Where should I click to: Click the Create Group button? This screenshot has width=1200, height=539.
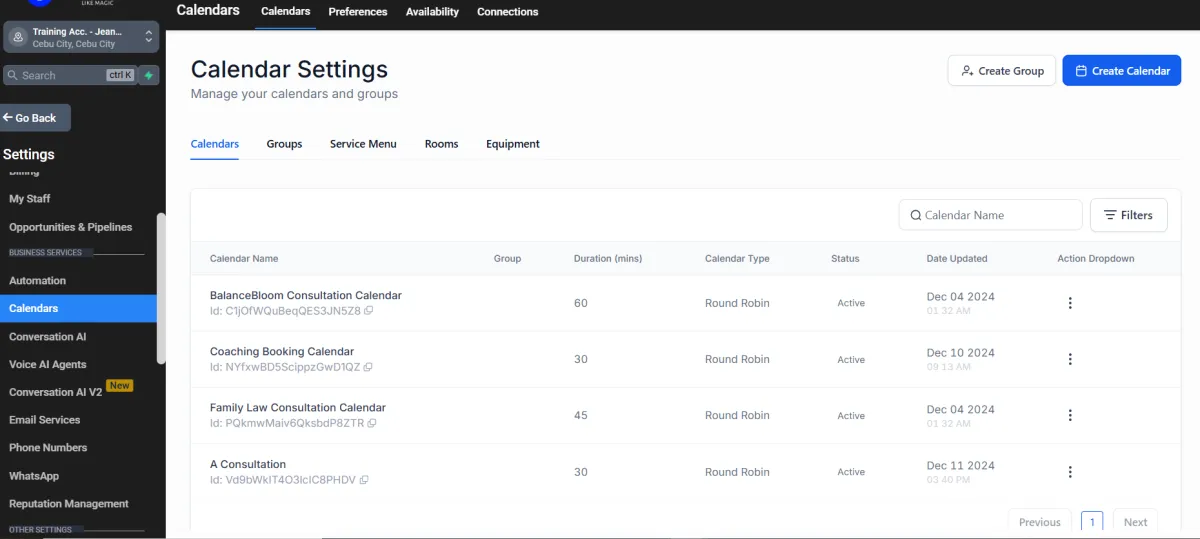pos(1002,71)
